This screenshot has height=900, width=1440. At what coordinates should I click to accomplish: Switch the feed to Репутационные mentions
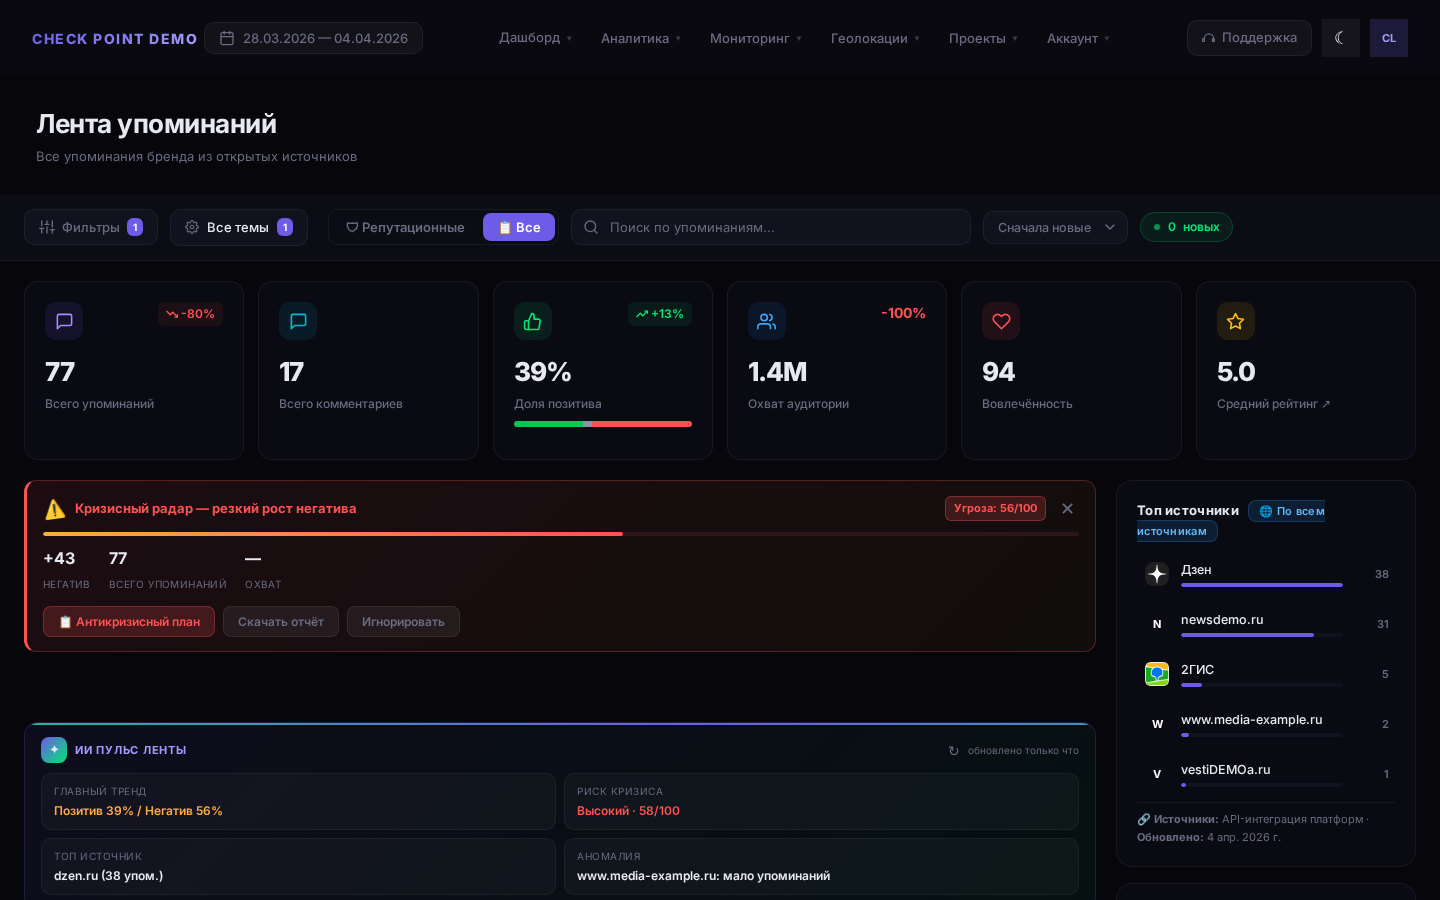point(405,227)
